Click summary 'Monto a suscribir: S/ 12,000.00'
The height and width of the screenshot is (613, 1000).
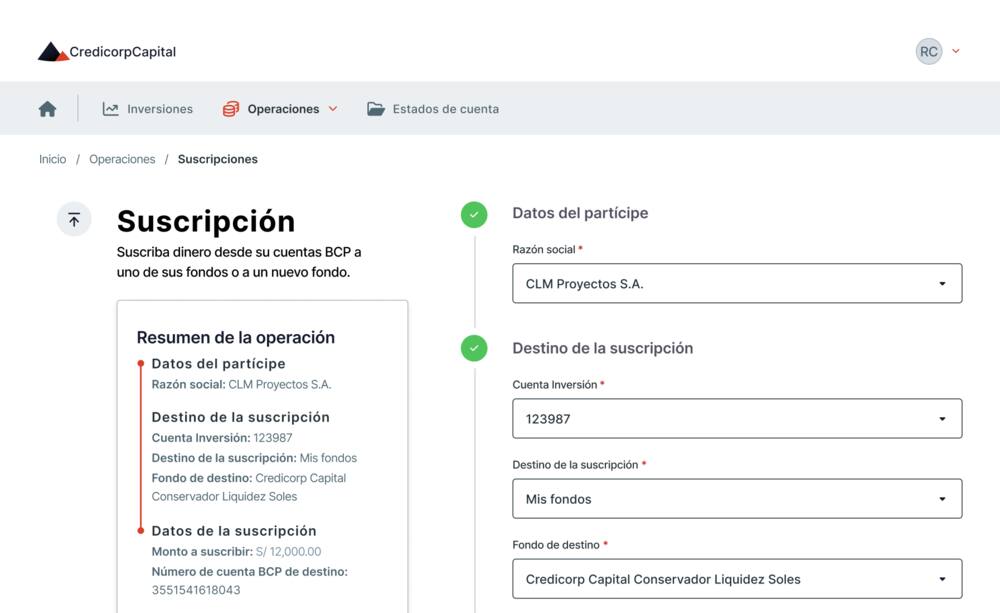236,552
